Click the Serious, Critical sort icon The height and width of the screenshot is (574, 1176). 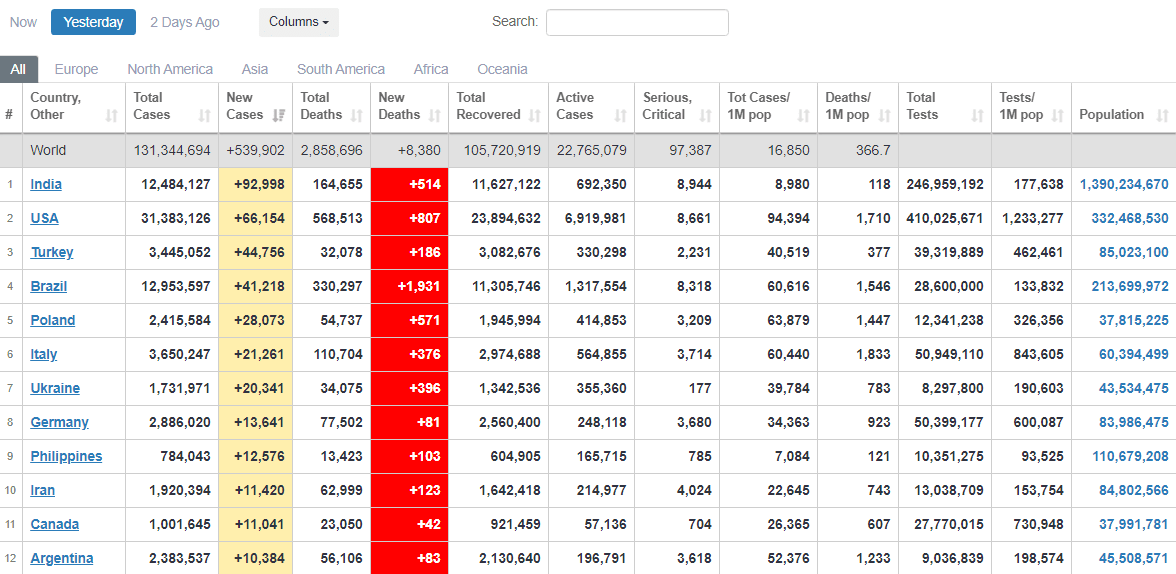point(706,115)
